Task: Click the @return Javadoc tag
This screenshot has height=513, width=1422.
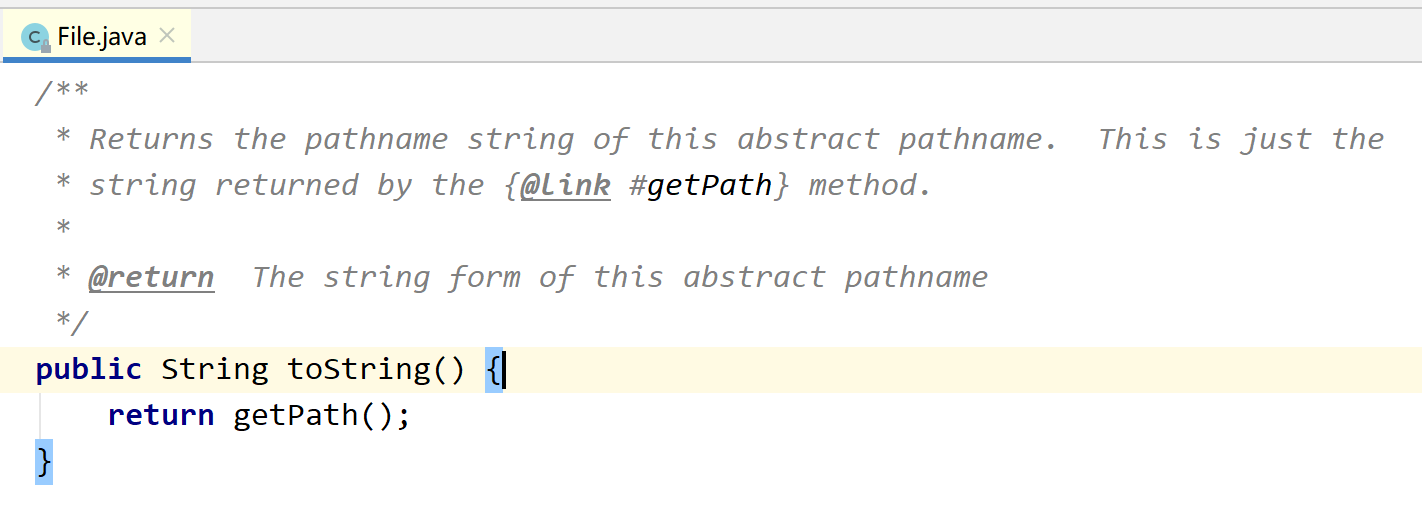Action: coord(151,277)
